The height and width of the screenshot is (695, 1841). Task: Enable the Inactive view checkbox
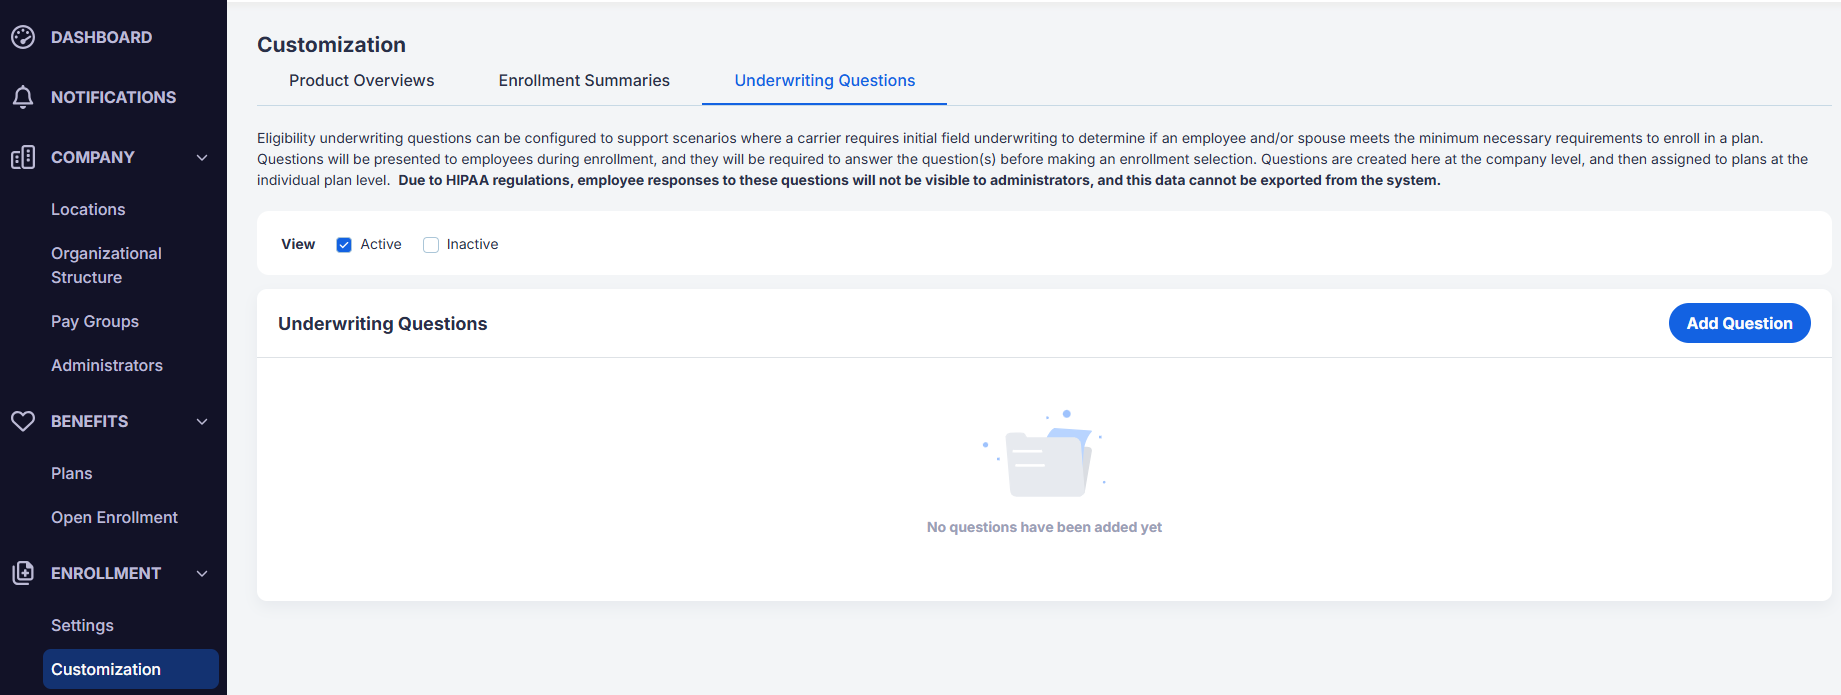click(431, 245)
